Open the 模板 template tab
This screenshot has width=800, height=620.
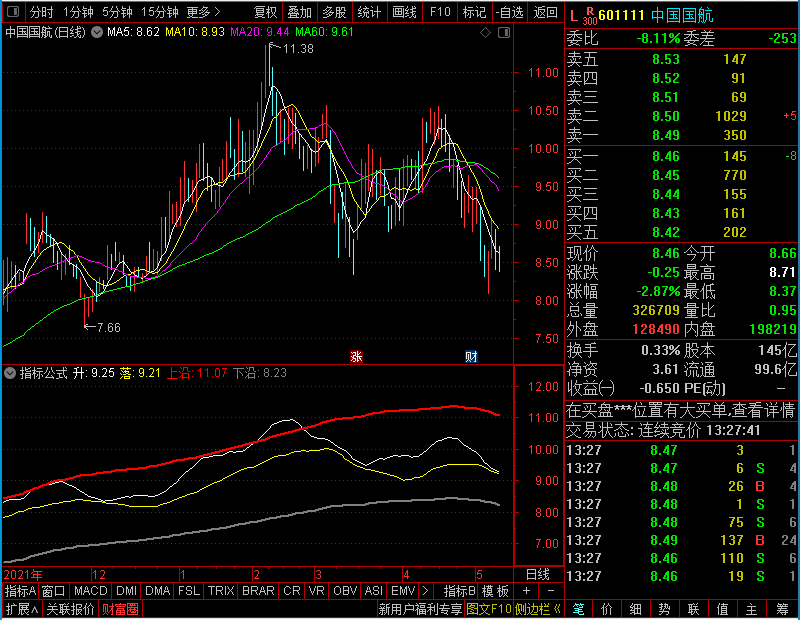point(495,591)
